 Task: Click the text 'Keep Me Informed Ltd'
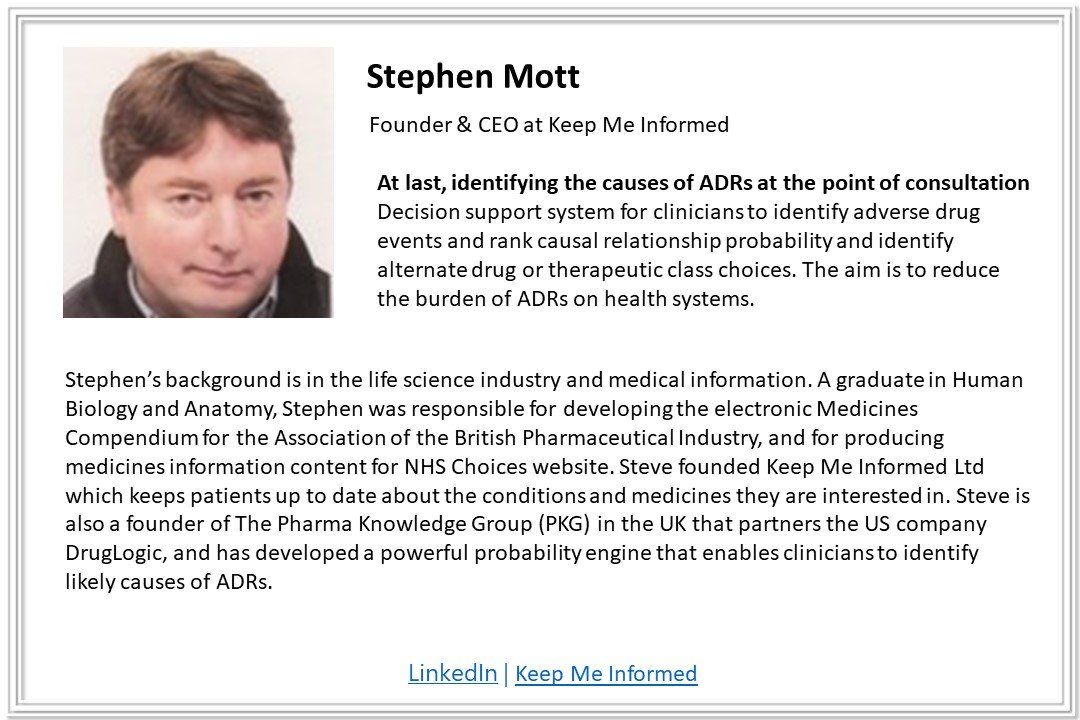(875, 466)
